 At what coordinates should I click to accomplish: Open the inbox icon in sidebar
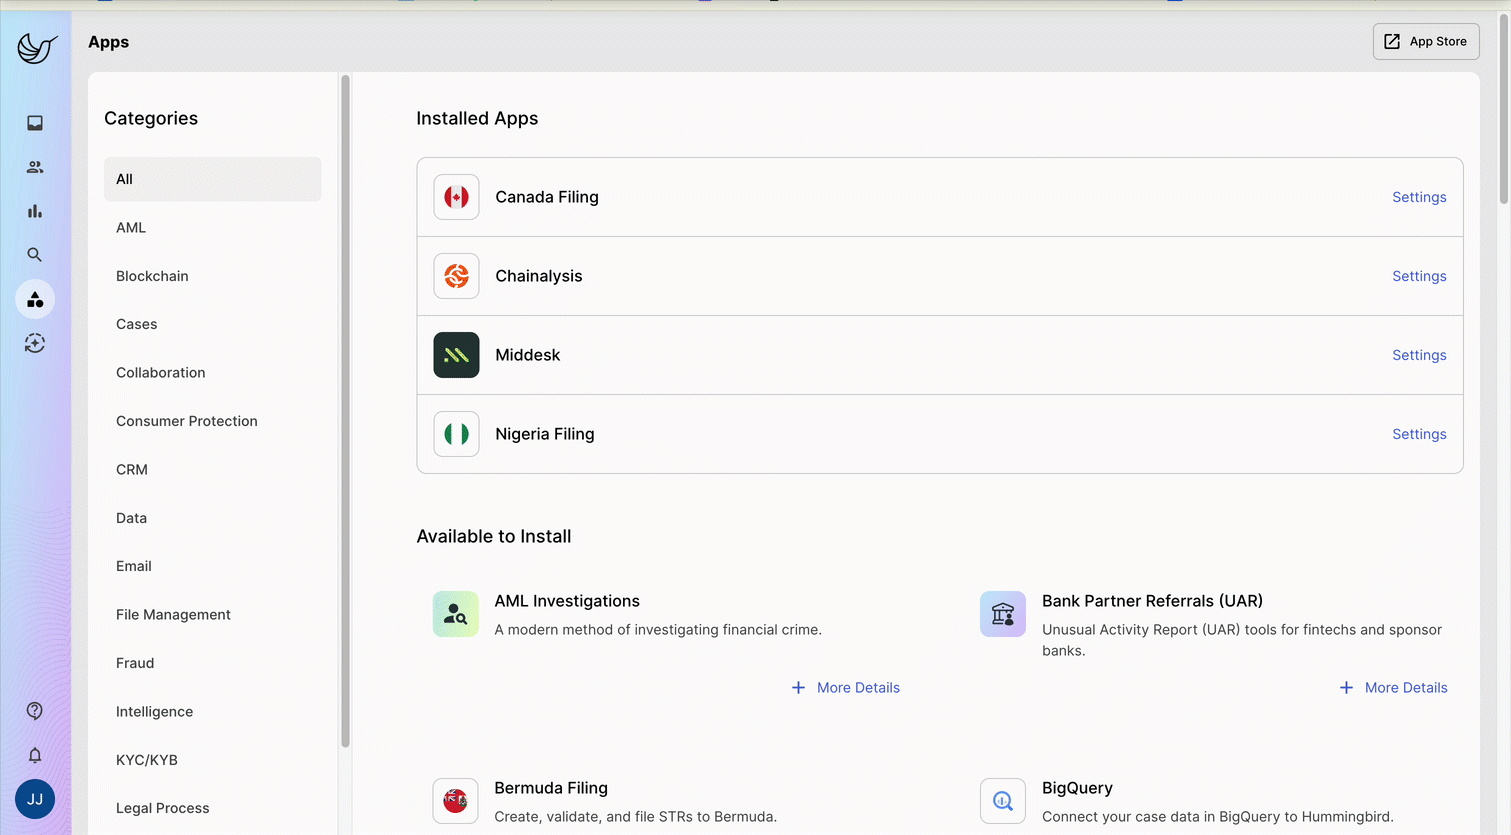tap(35, 123)
